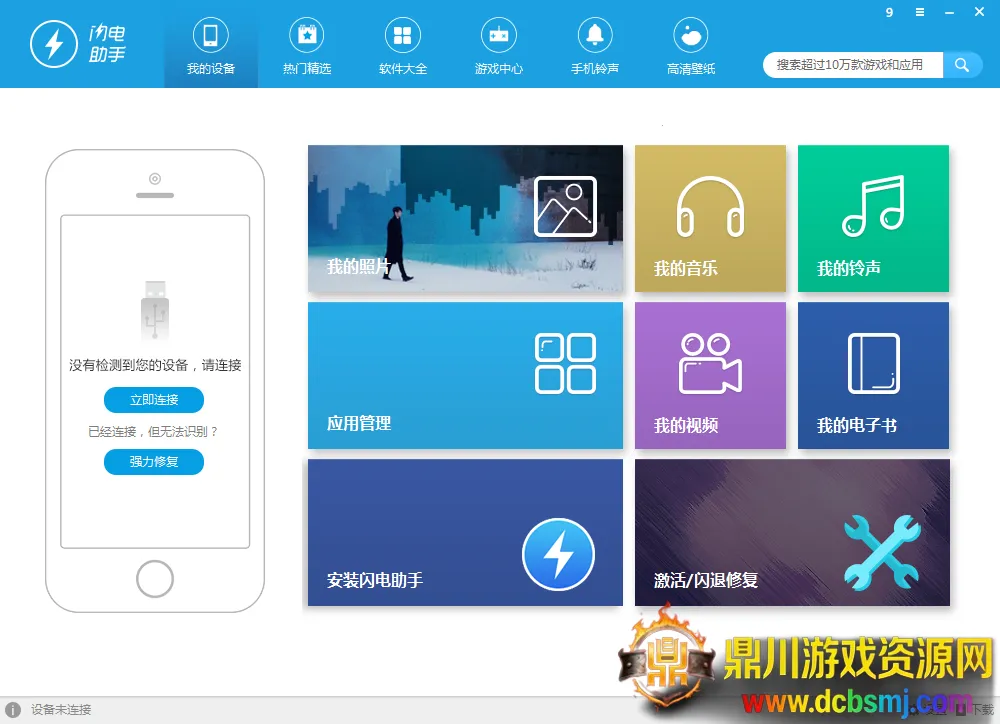Go to 游戏中心 game center
Screen dimensions: 1000x724
(499, 46)
